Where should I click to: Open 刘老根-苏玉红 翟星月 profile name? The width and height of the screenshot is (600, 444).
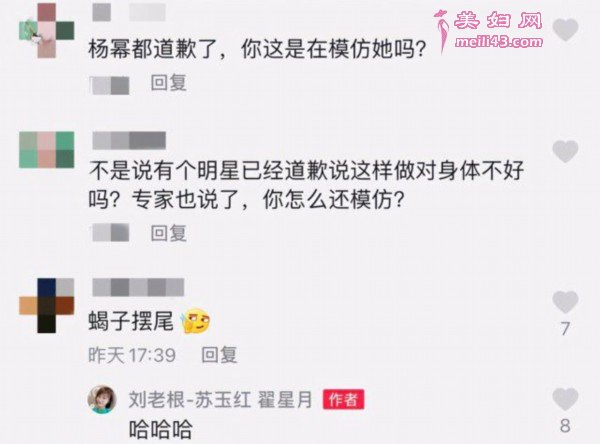[220, 400]
